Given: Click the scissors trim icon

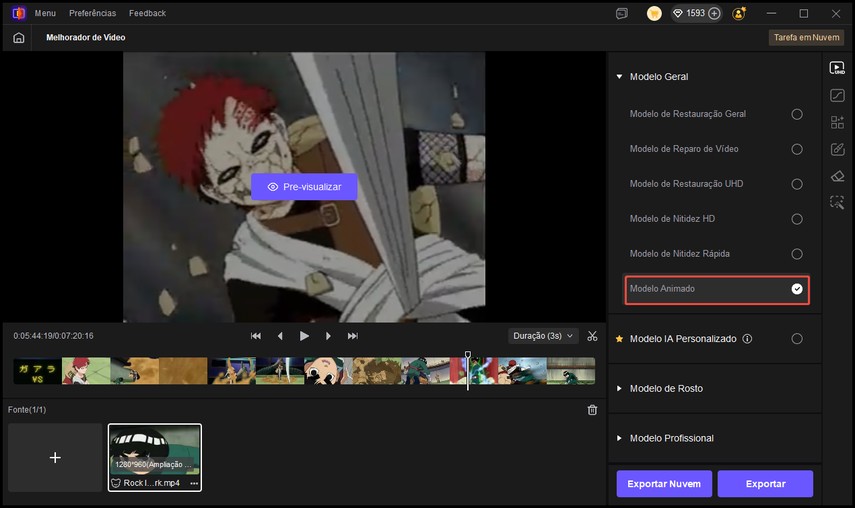Looking at the screenshot, I should (592, 336).
